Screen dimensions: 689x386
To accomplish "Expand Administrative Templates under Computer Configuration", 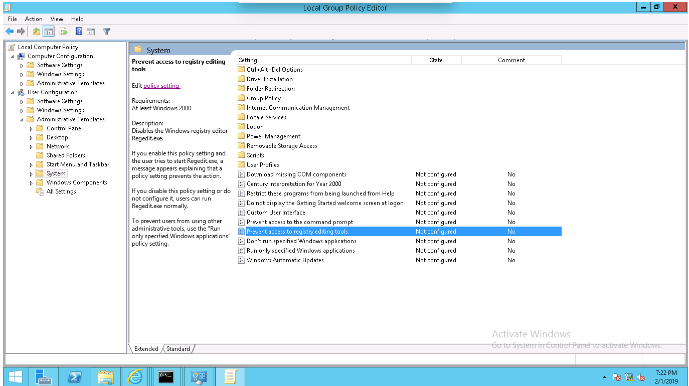I will coord(21,83).
